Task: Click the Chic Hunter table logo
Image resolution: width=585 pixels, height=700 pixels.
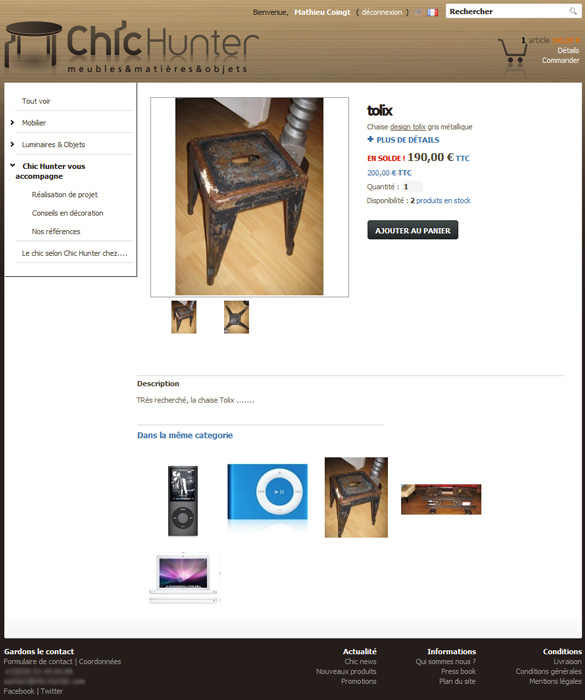Action: [x=33, y=44]
